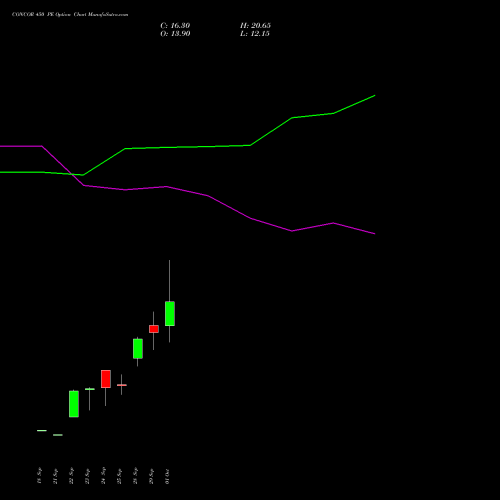Click the right end of the green indicator line
This screenshot has width=500, height=500.
click(375, 96)
